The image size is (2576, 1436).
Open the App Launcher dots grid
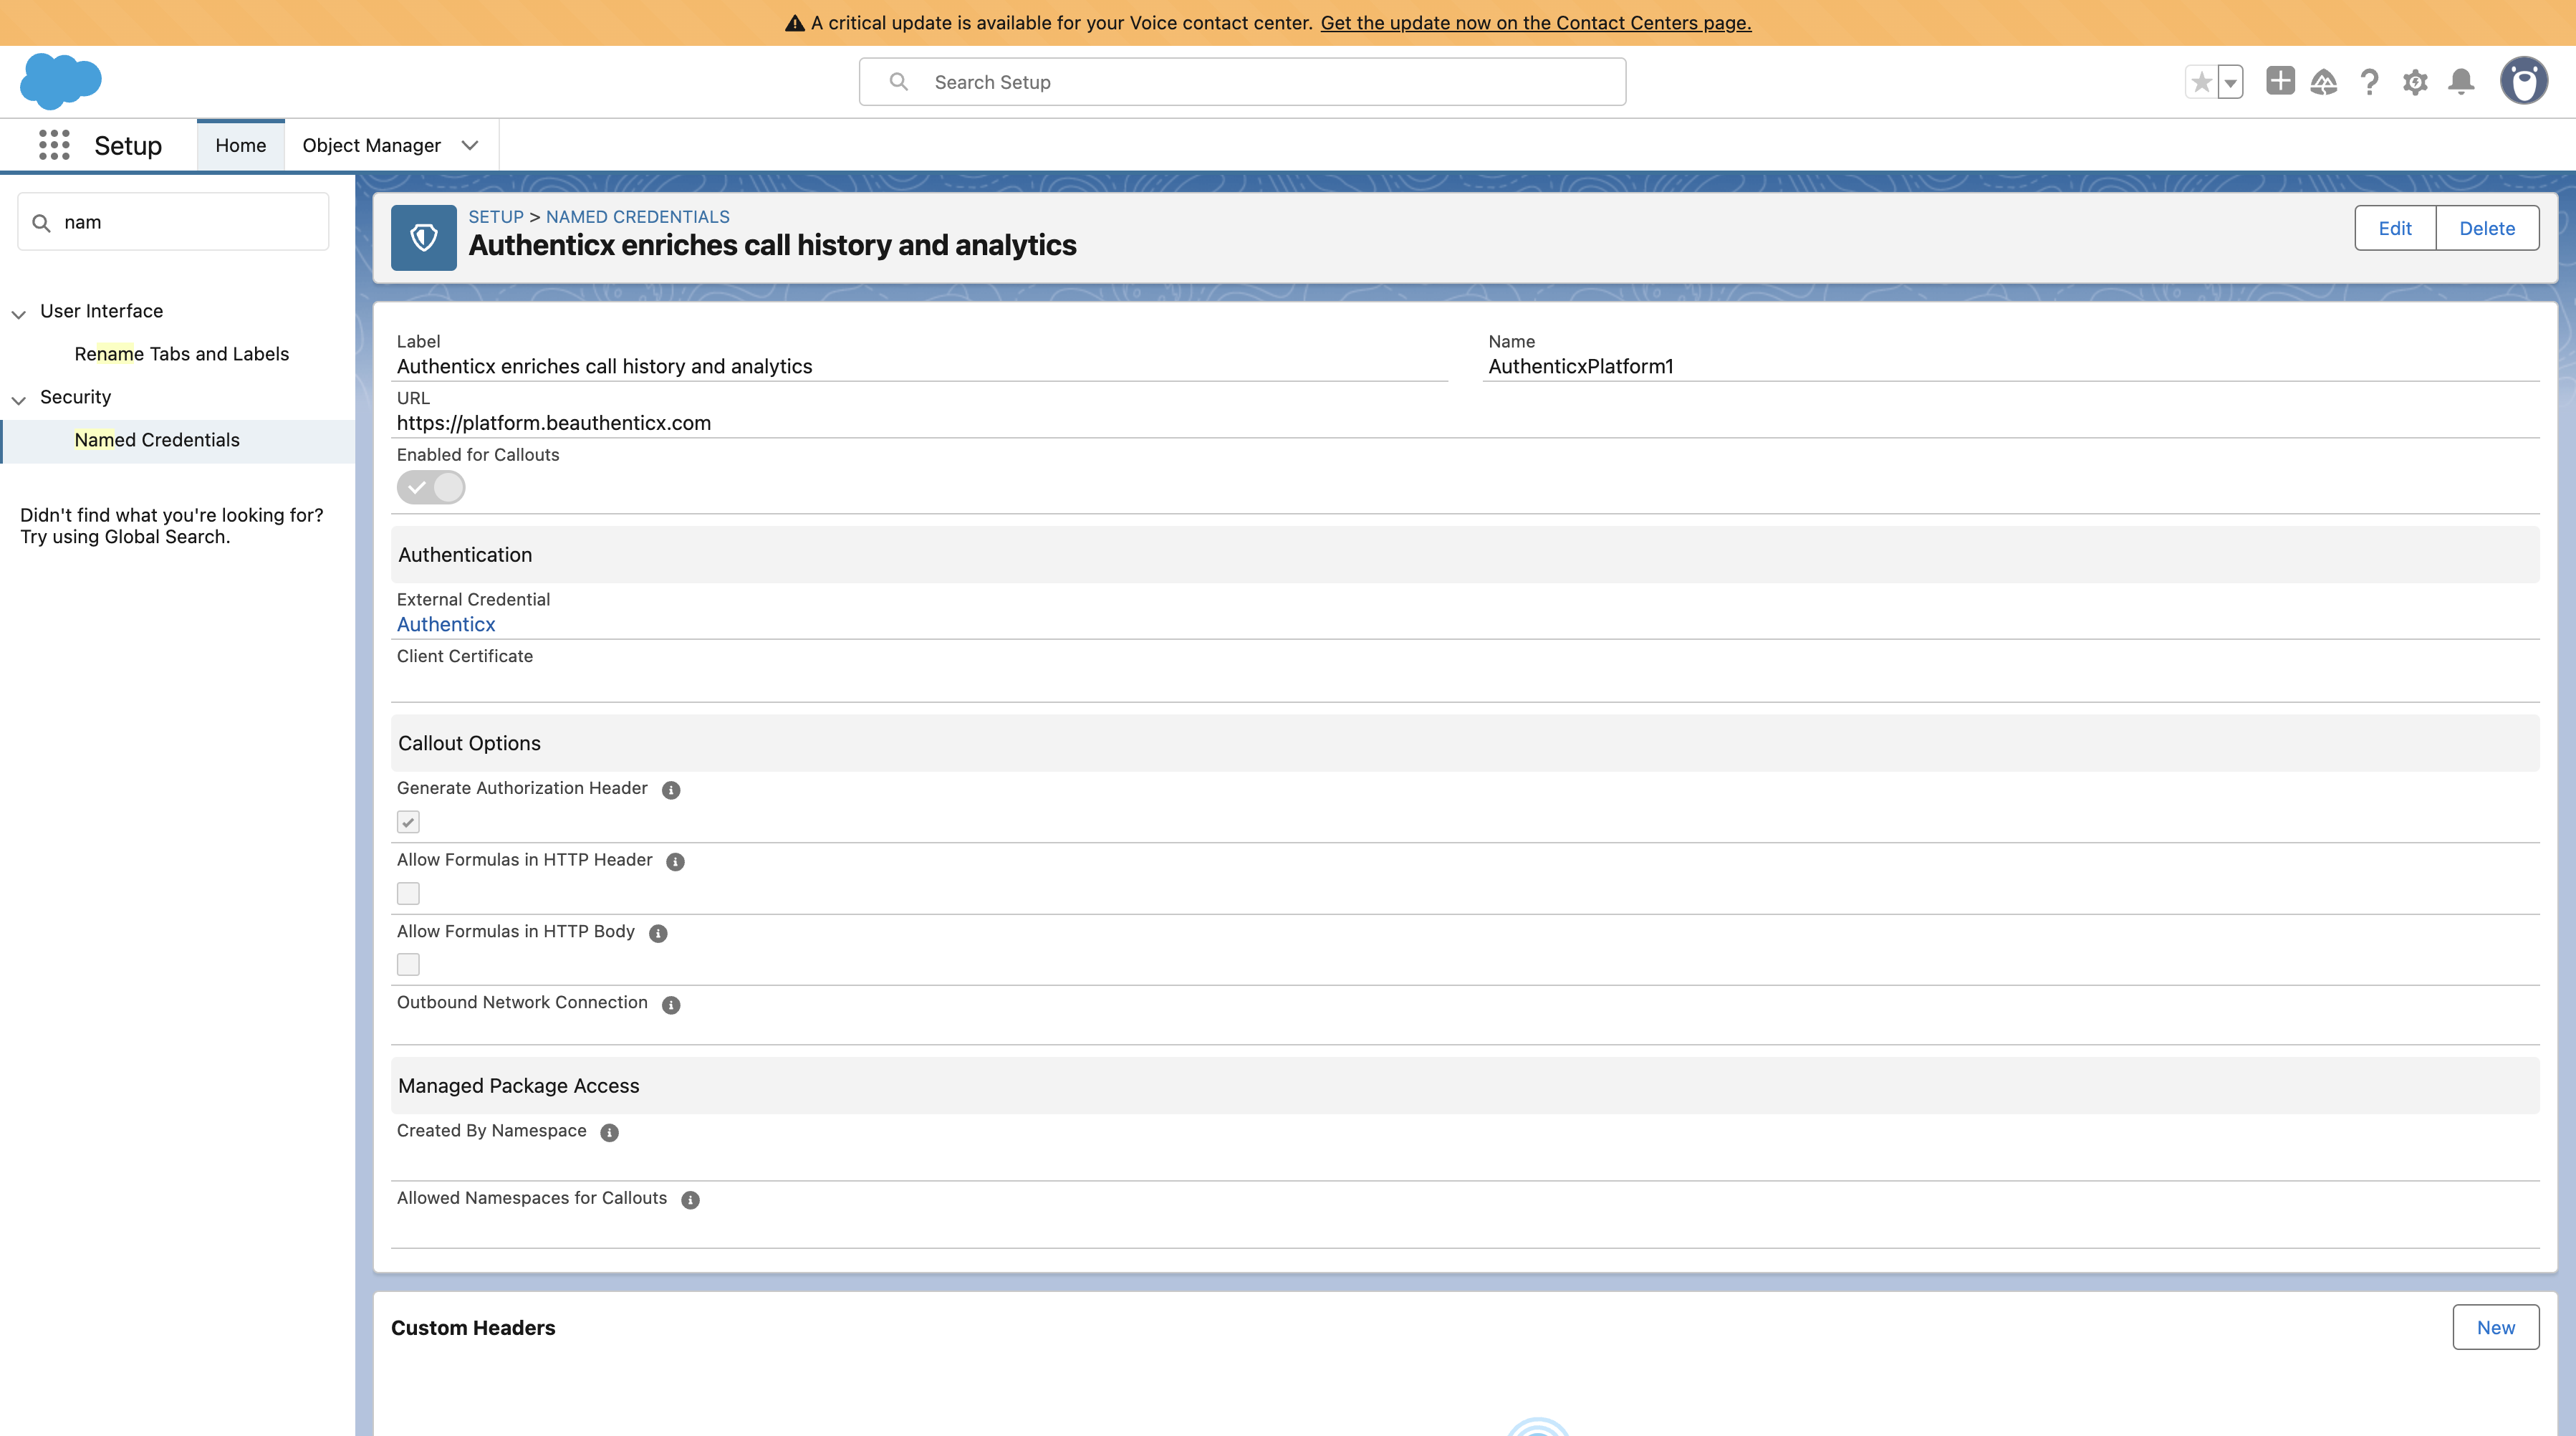[x=54, y=145]
